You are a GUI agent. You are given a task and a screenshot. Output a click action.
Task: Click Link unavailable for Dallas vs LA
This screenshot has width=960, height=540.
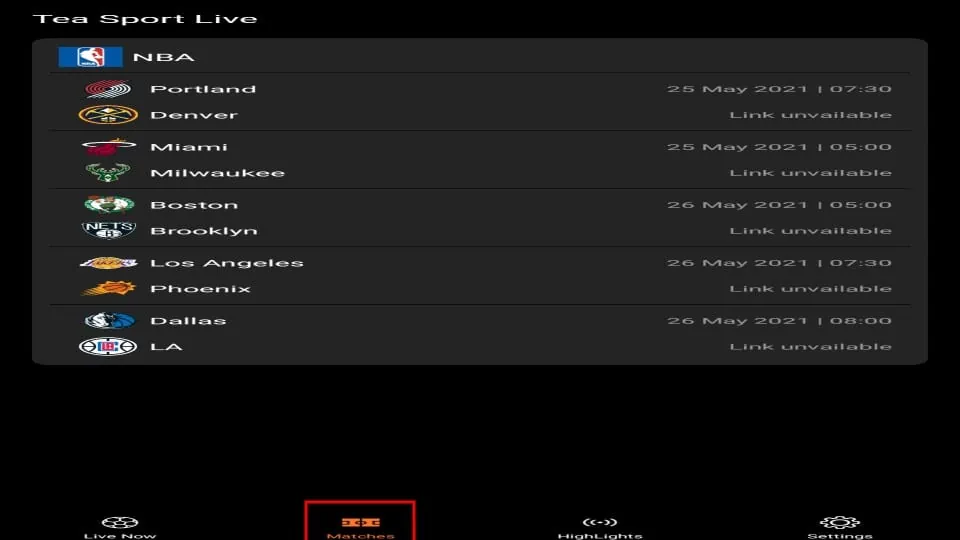pos(811,347)
